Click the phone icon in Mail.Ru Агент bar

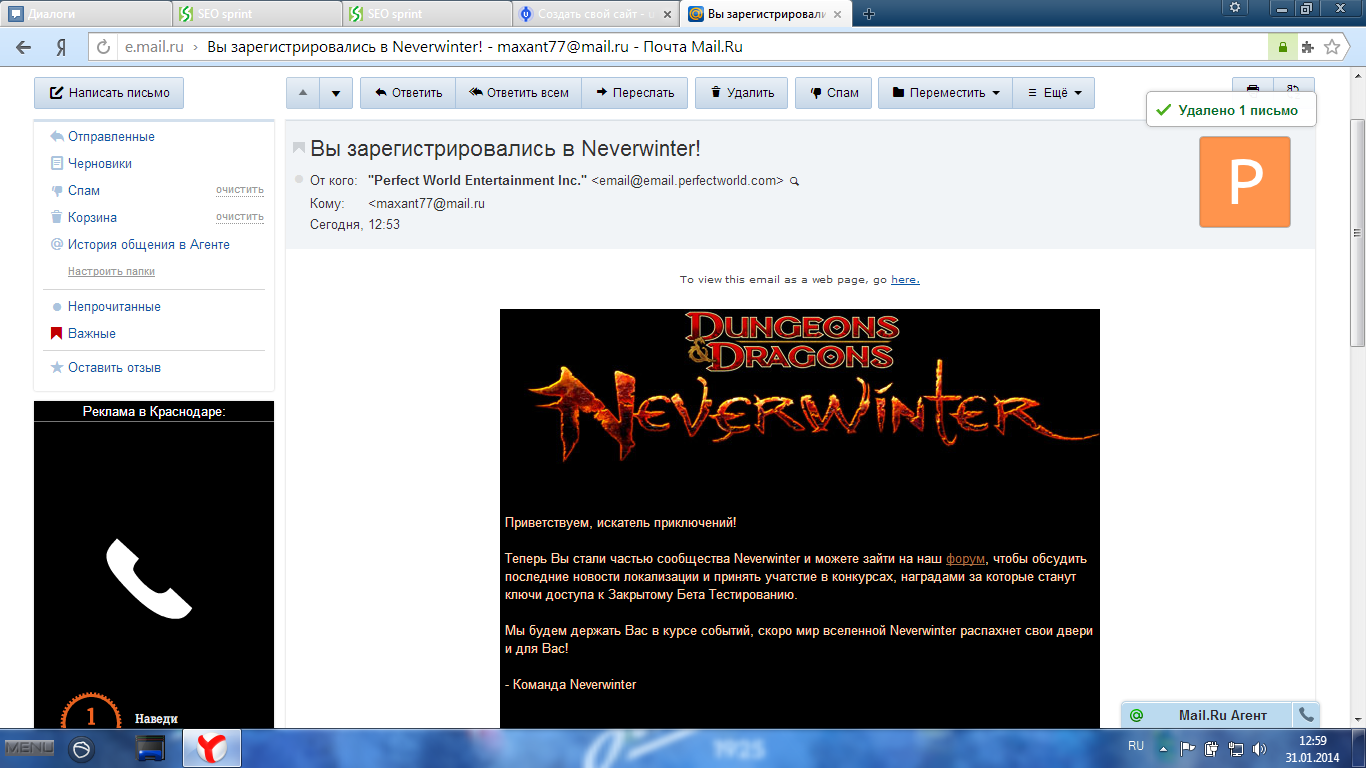tap(1305, 715)
